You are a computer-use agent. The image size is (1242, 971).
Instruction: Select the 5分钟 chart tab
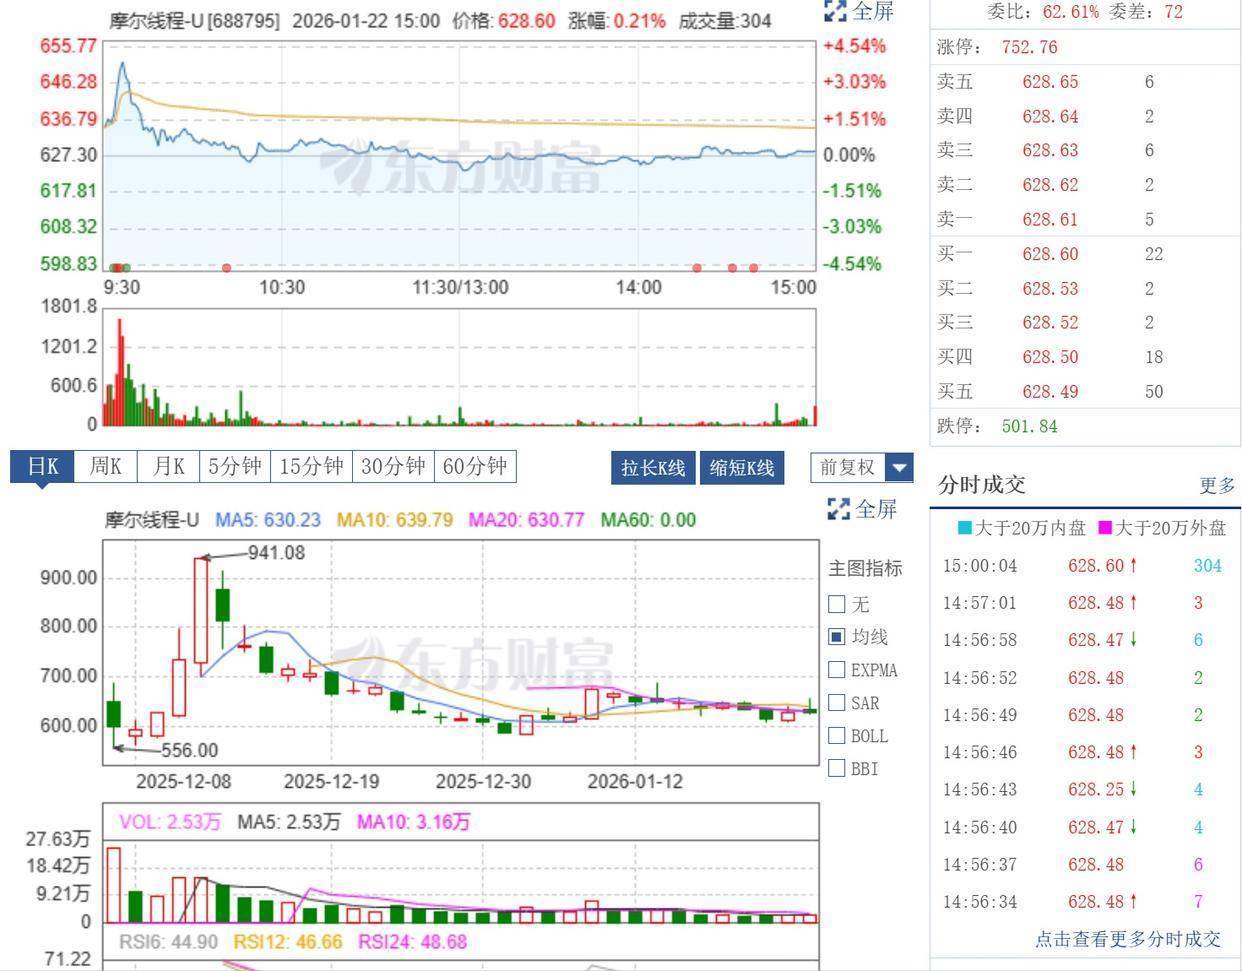pos(235,466)
